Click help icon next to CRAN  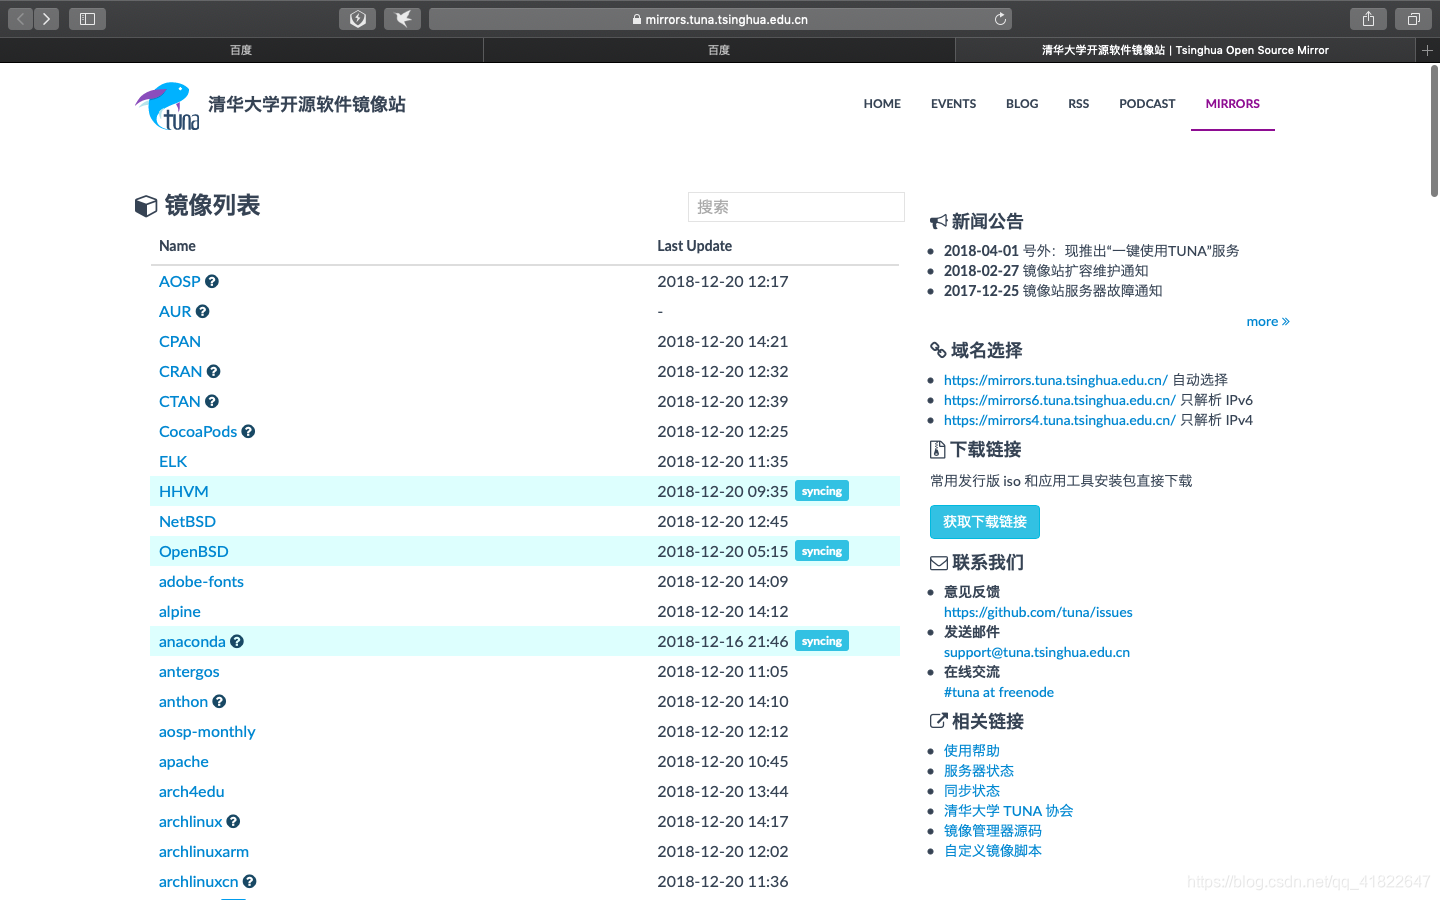tap(213, 372)
